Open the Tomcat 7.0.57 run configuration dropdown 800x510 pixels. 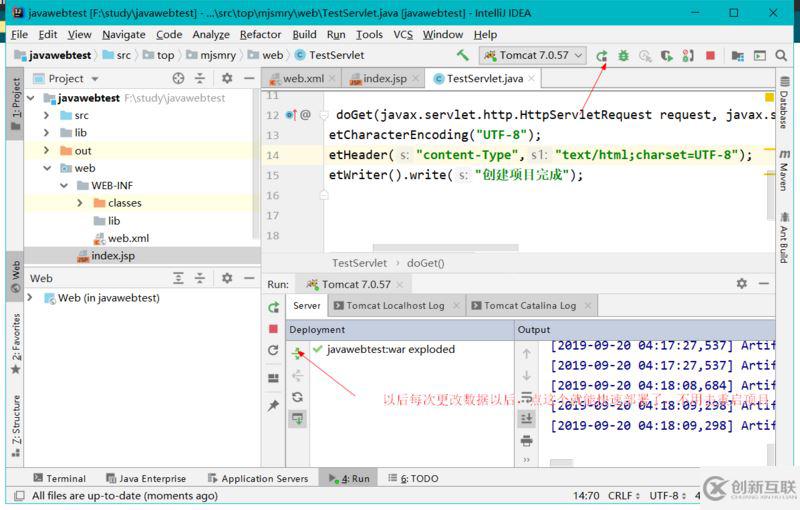point(533,56)
